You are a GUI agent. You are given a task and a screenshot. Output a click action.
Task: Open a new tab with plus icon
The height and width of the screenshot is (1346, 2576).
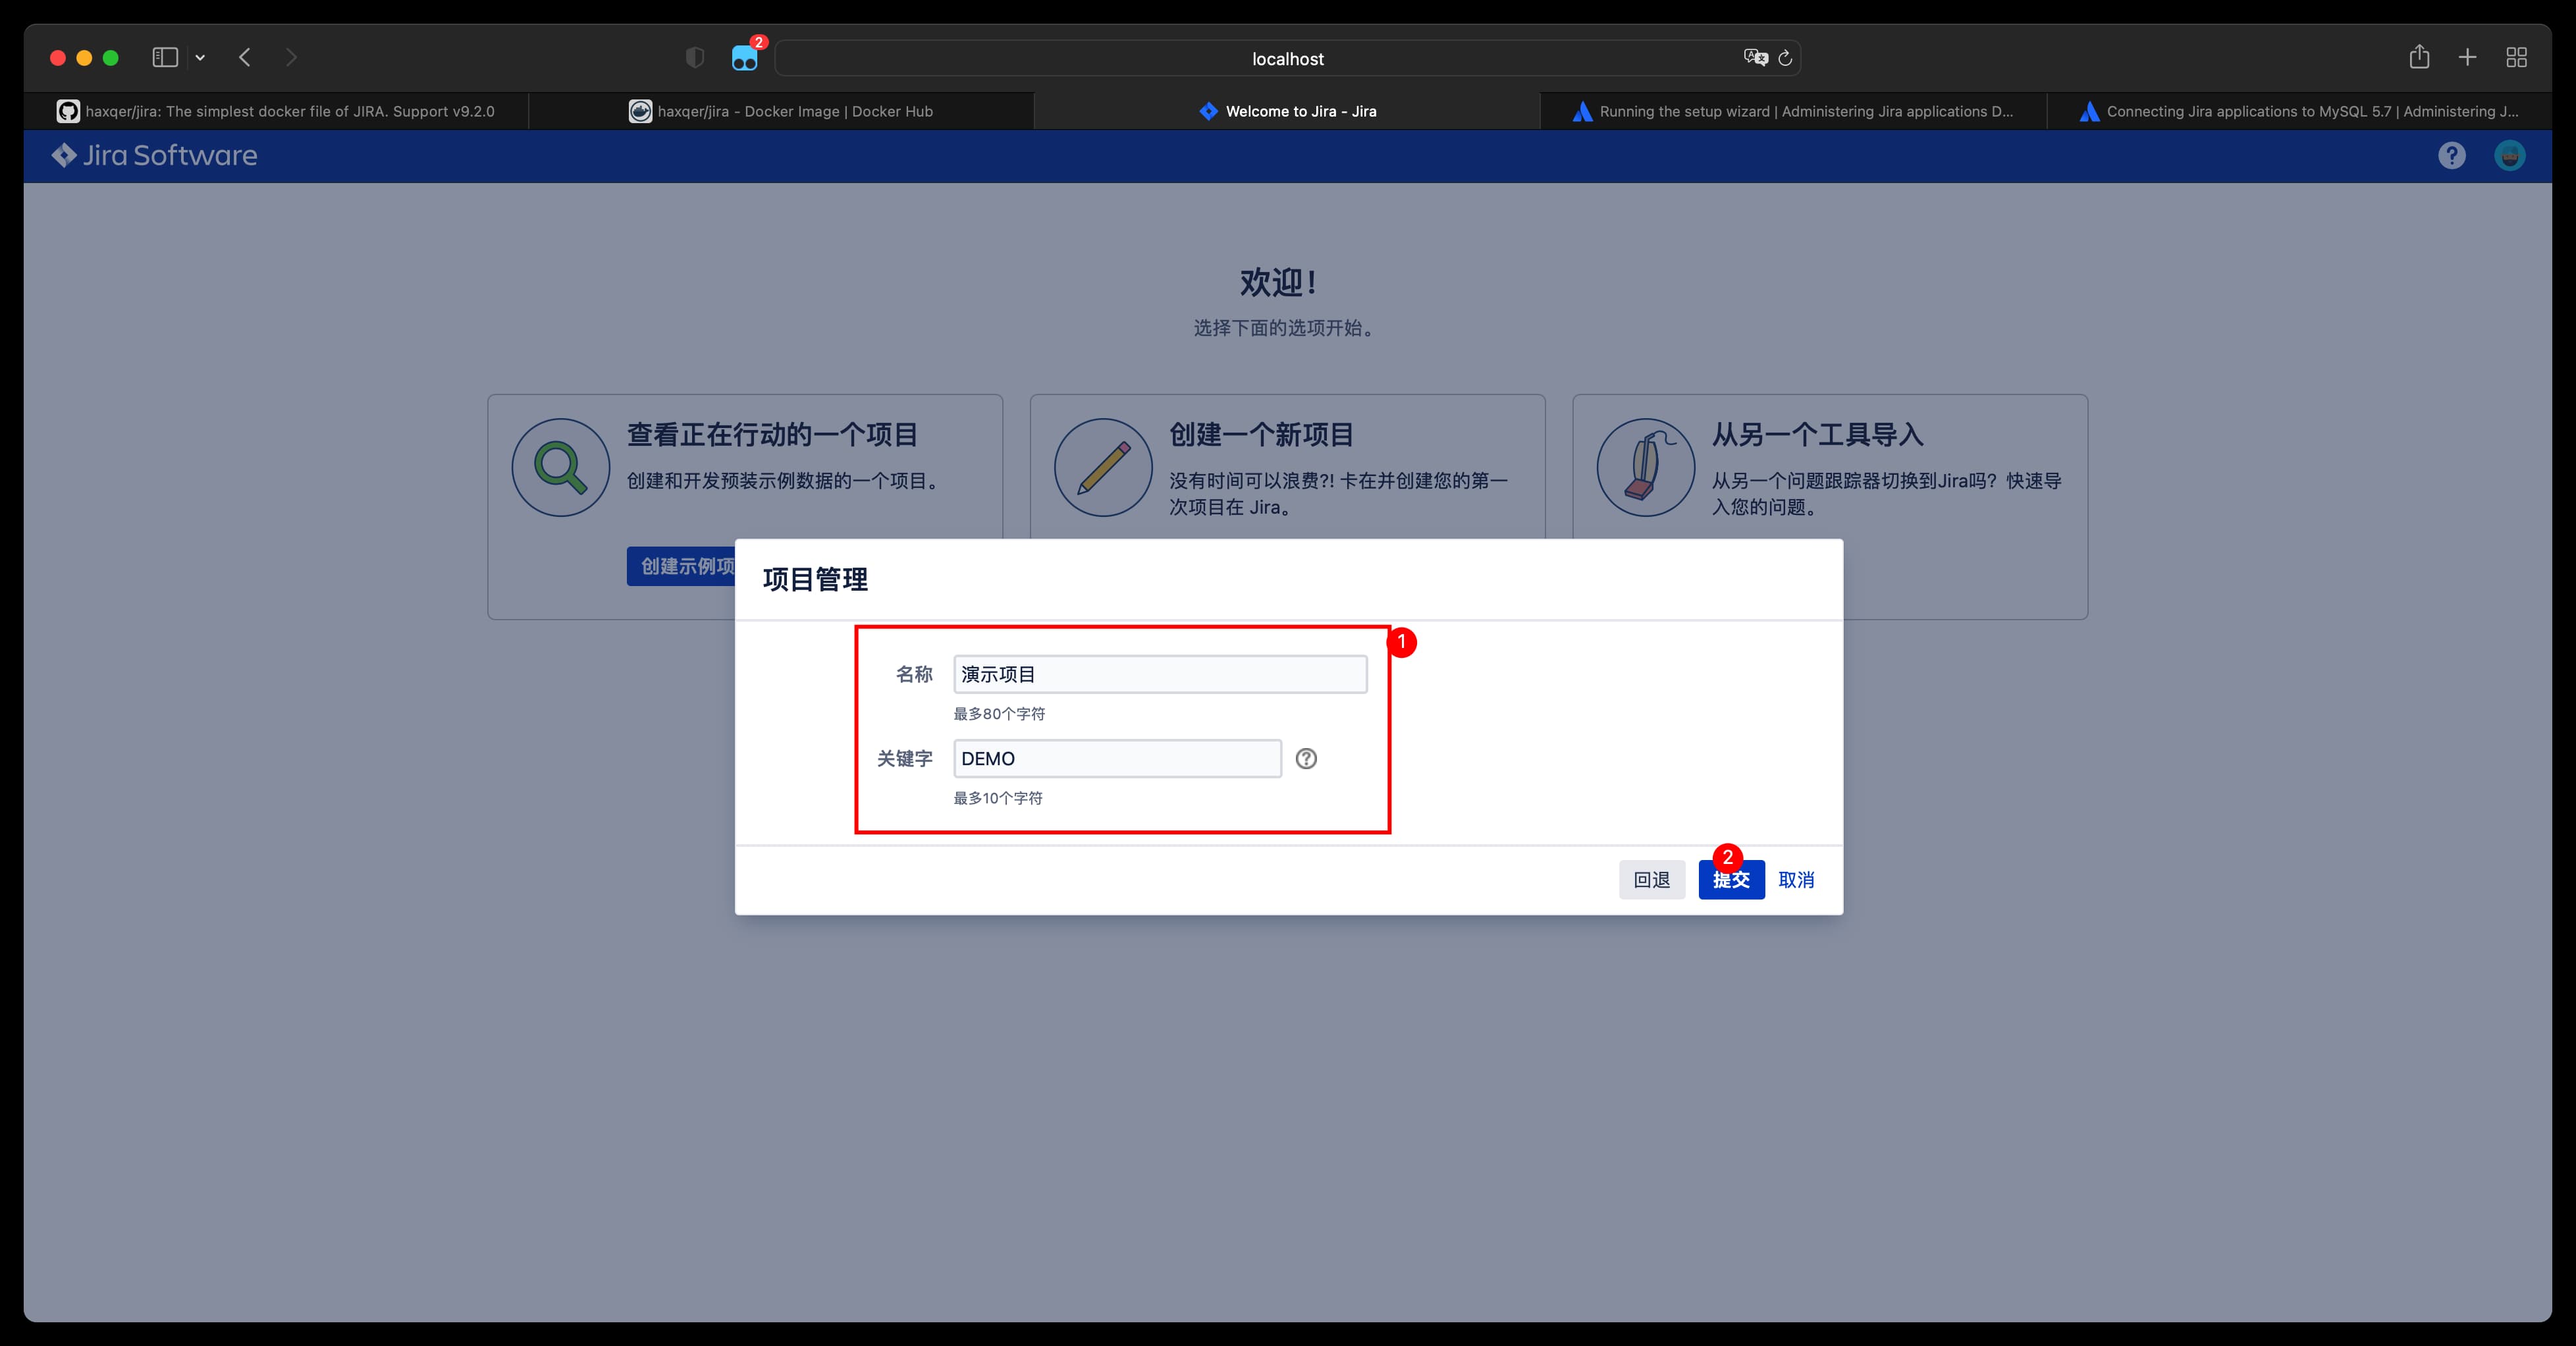(2467, 57)
